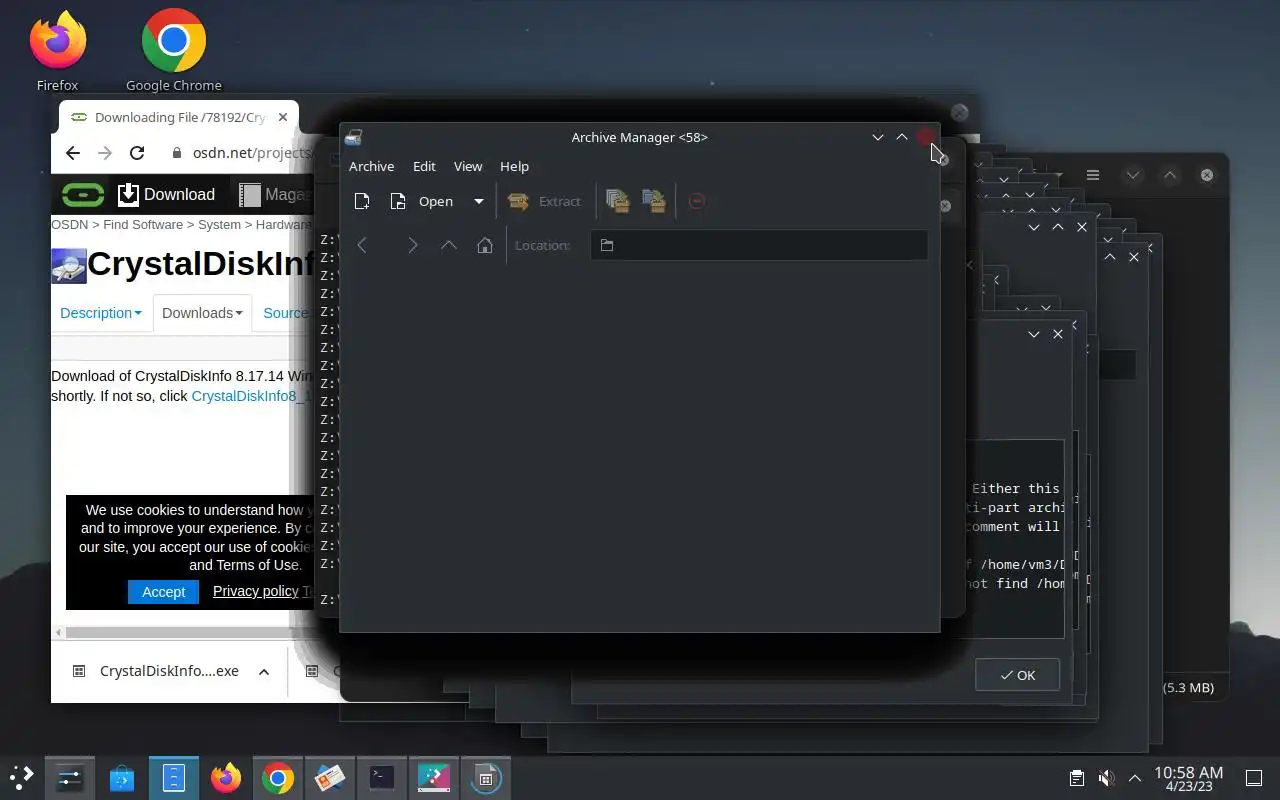Screen dimensions: 1280x800
Task: Open the View menu
Action: click(x=468, y=167)
